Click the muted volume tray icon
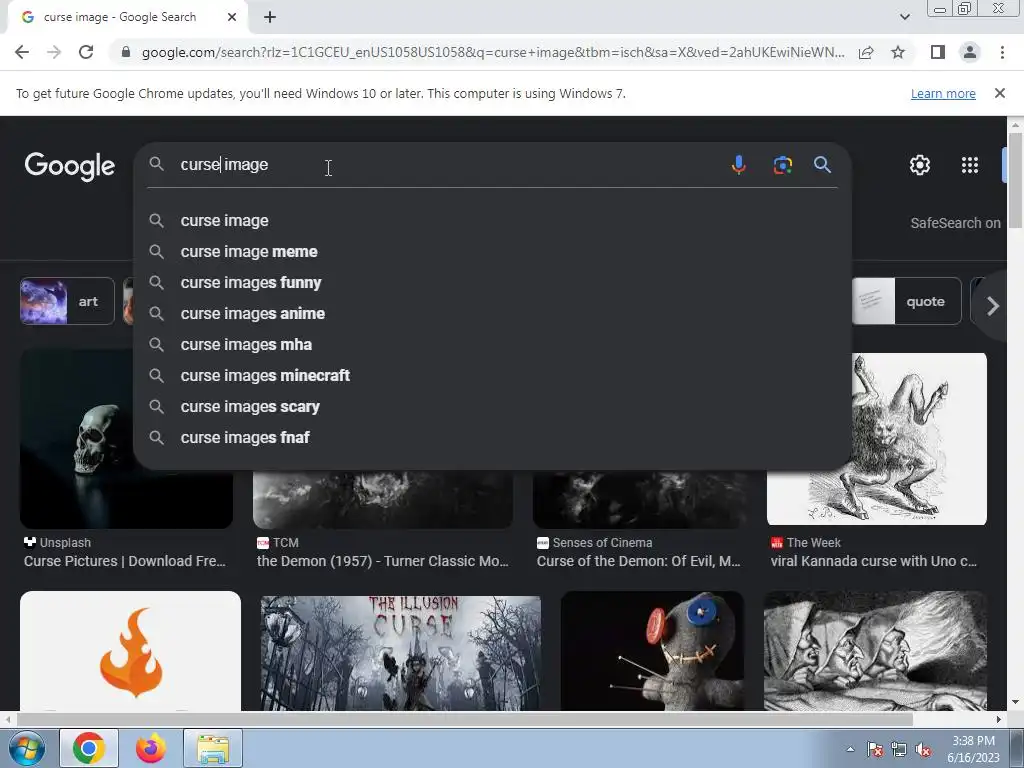1024x768 pixels. (923, 750)
